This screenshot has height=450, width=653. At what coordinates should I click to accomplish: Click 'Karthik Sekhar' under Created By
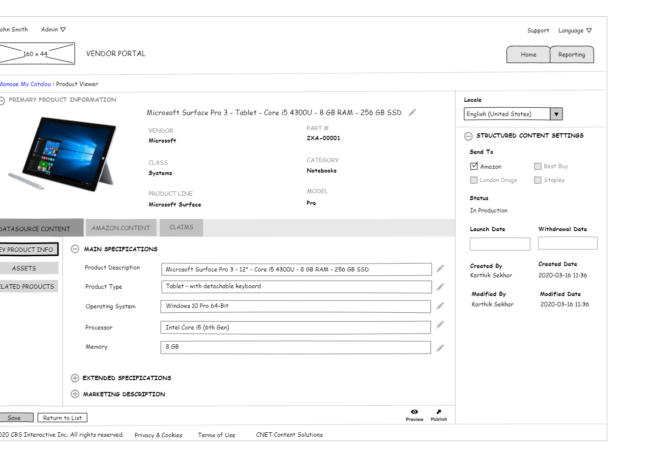coord(491,275)
